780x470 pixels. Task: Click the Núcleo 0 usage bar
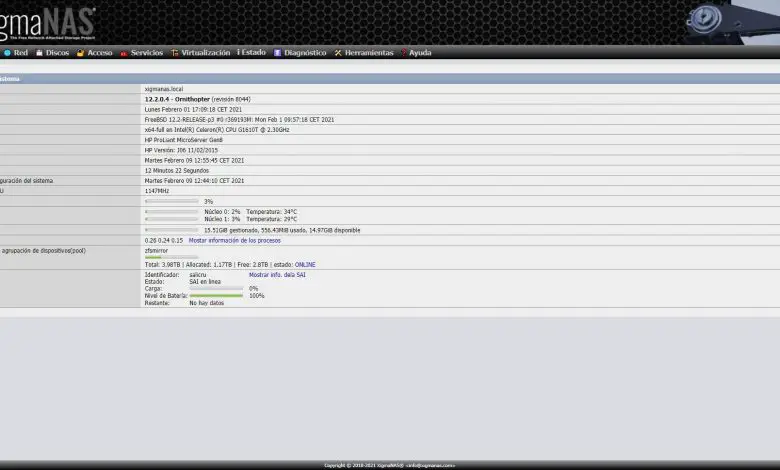tap(172, 212)
